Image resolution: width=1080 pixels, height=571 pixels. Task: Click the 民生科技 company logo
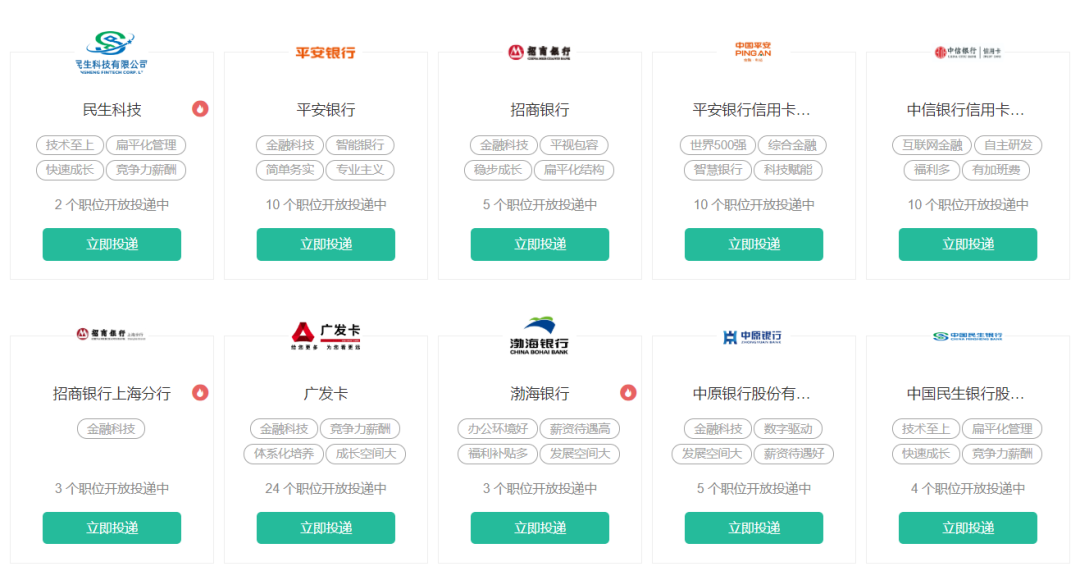click(111, 52)
